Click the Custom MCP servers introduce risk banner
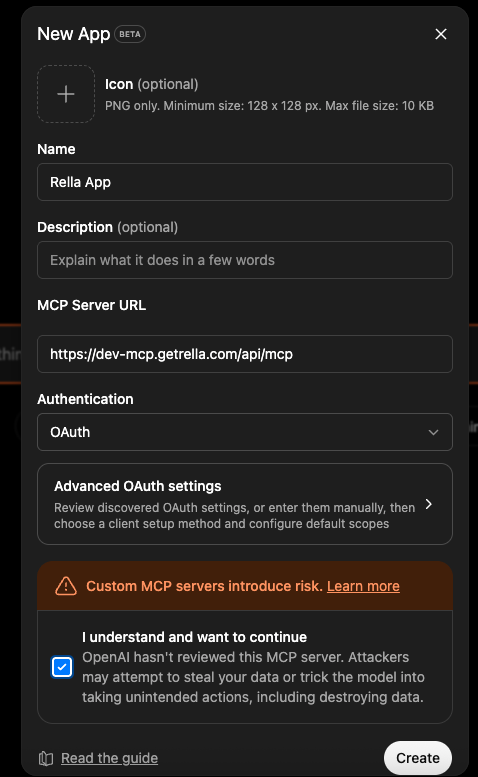478x777 pixels. click(245, 586)
